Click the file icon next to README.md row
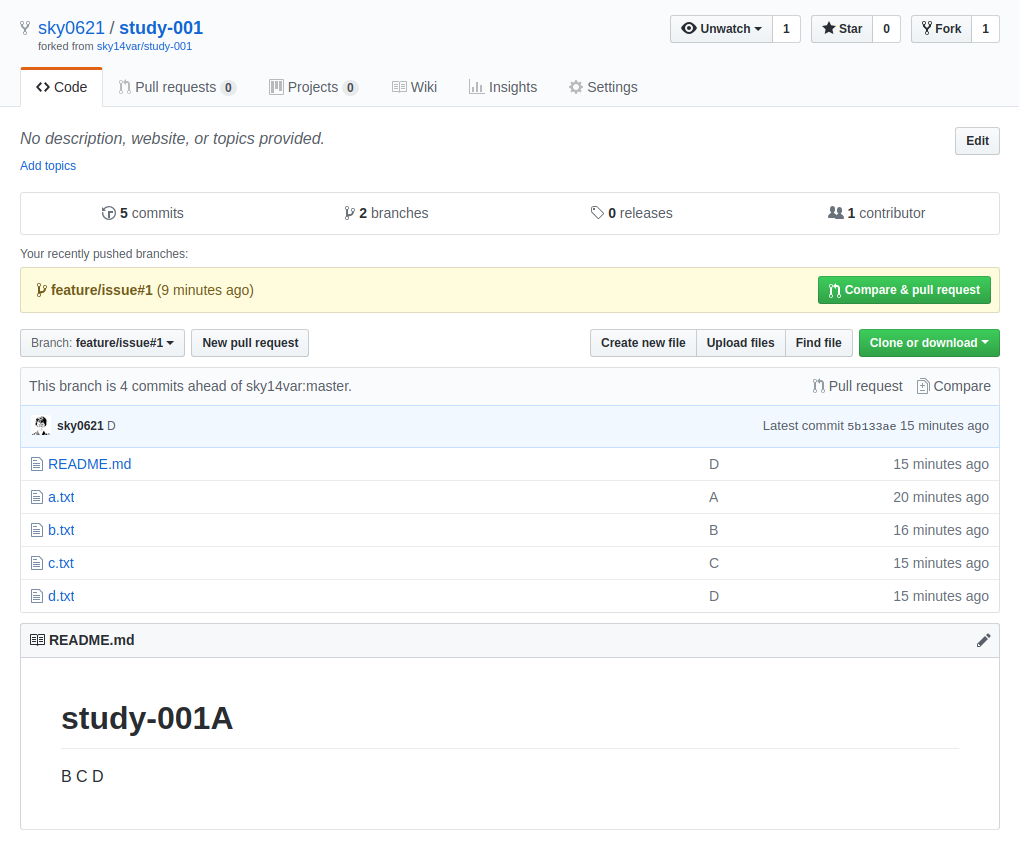The height and width of the screenshot is (846, 1019). [37, 464]
